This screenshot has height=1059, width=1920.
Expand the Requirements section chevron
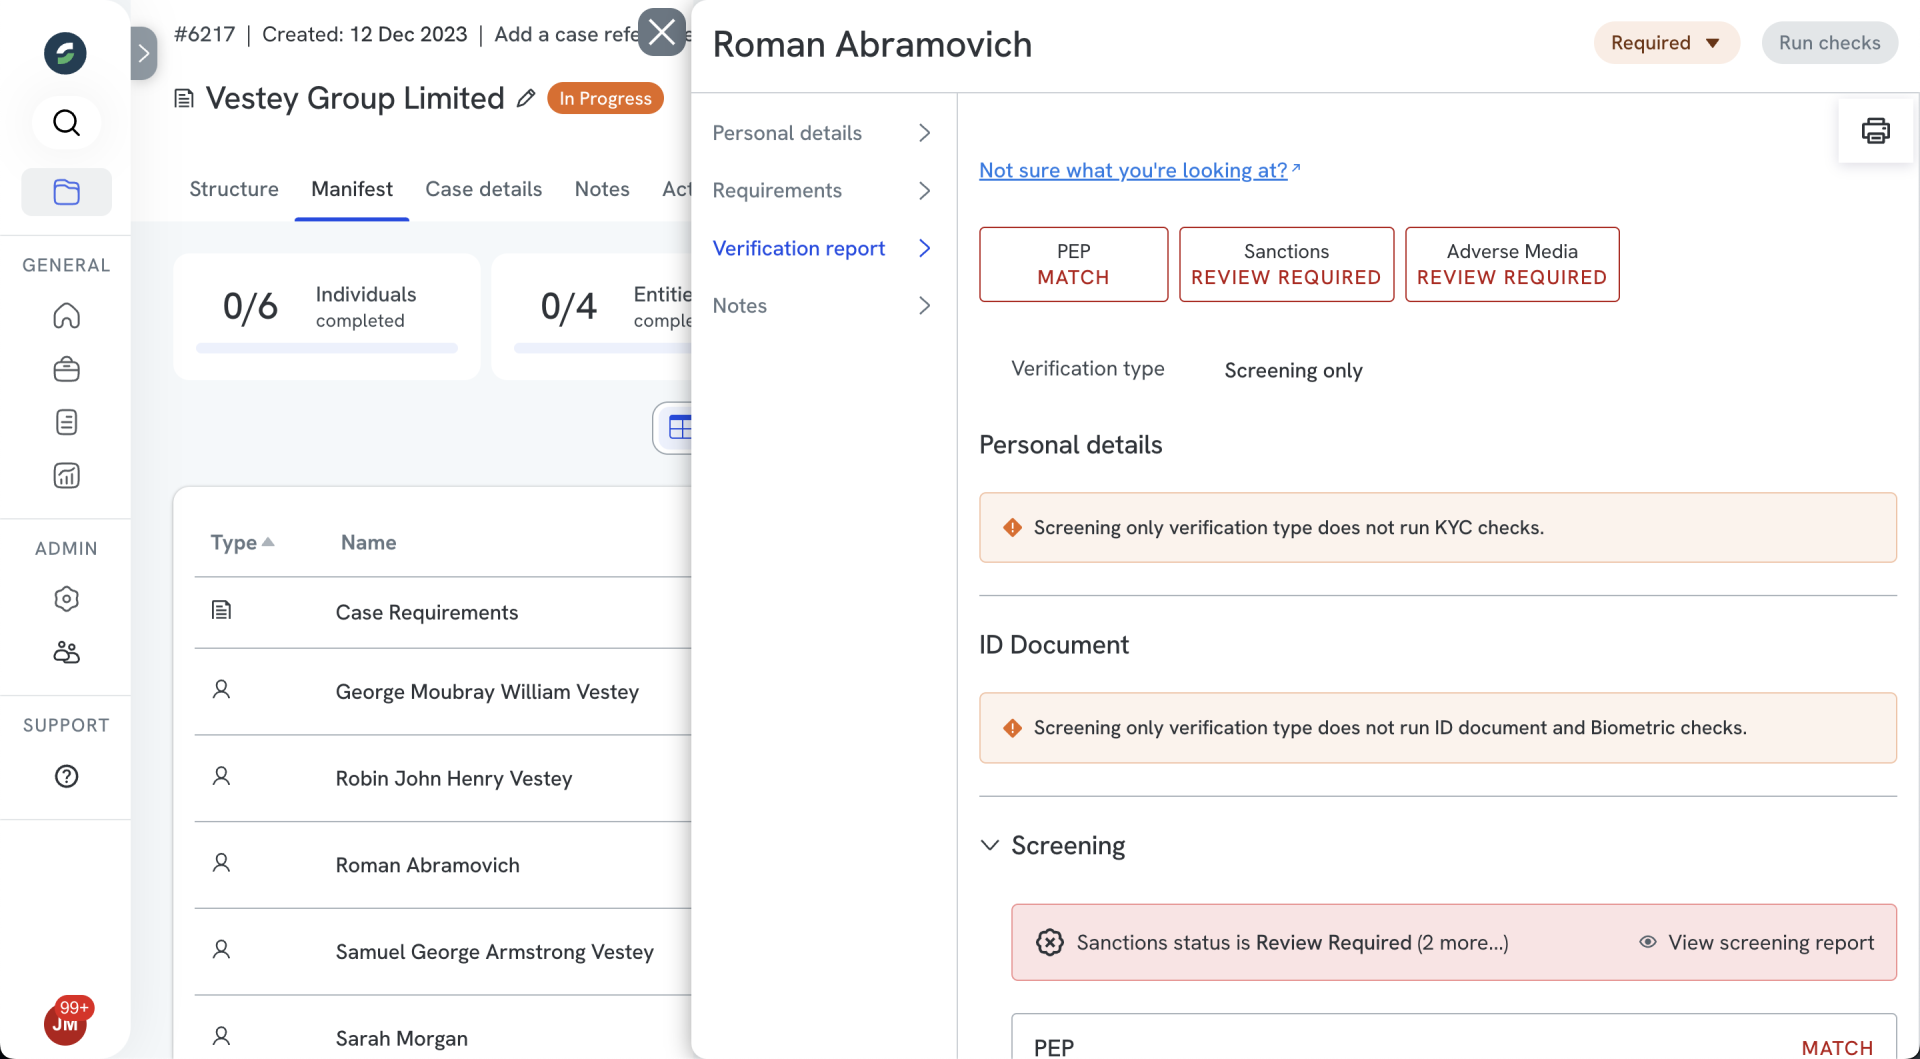click(x=924, y=190)
